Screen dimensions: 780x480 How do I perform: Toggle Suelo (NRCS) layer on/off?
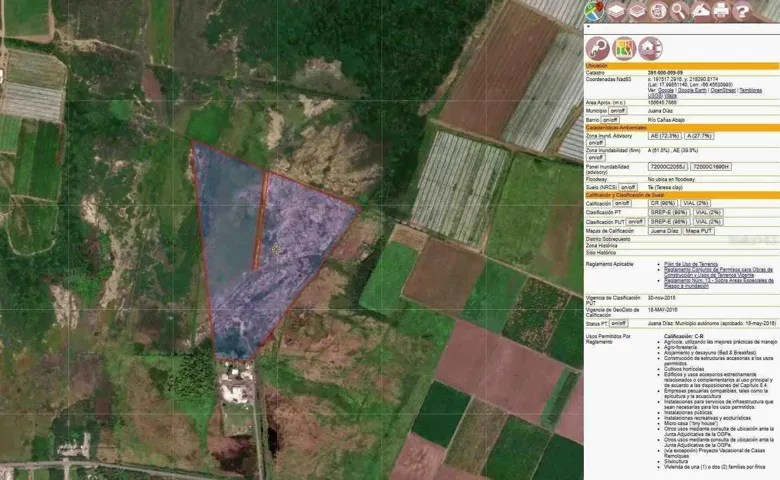628,186
